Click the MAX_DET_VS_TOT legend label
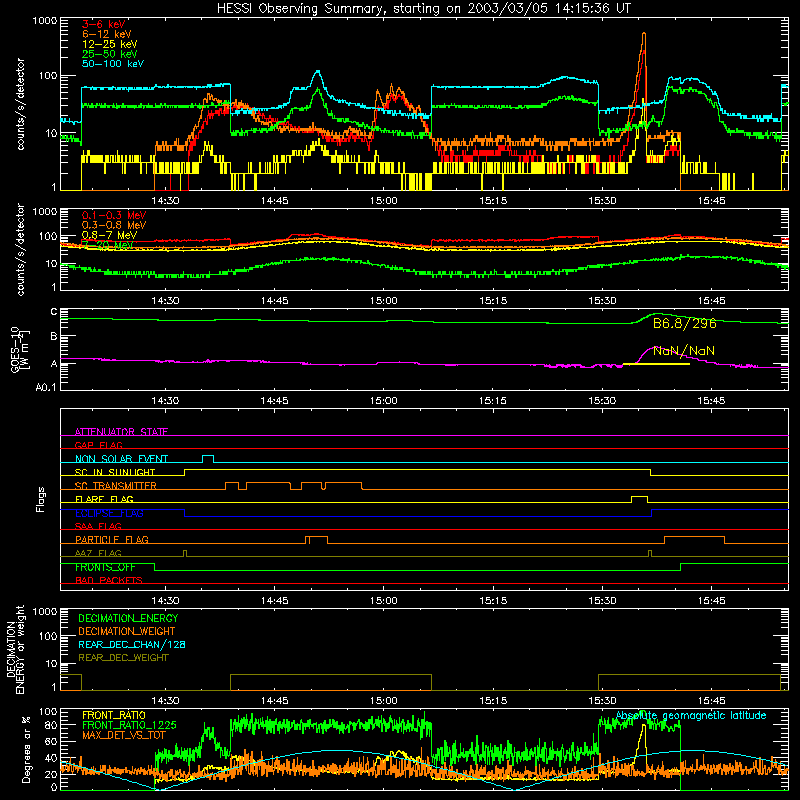Image resolution: width=800 pixels, height=800 pixels. (x=124, y=735)
